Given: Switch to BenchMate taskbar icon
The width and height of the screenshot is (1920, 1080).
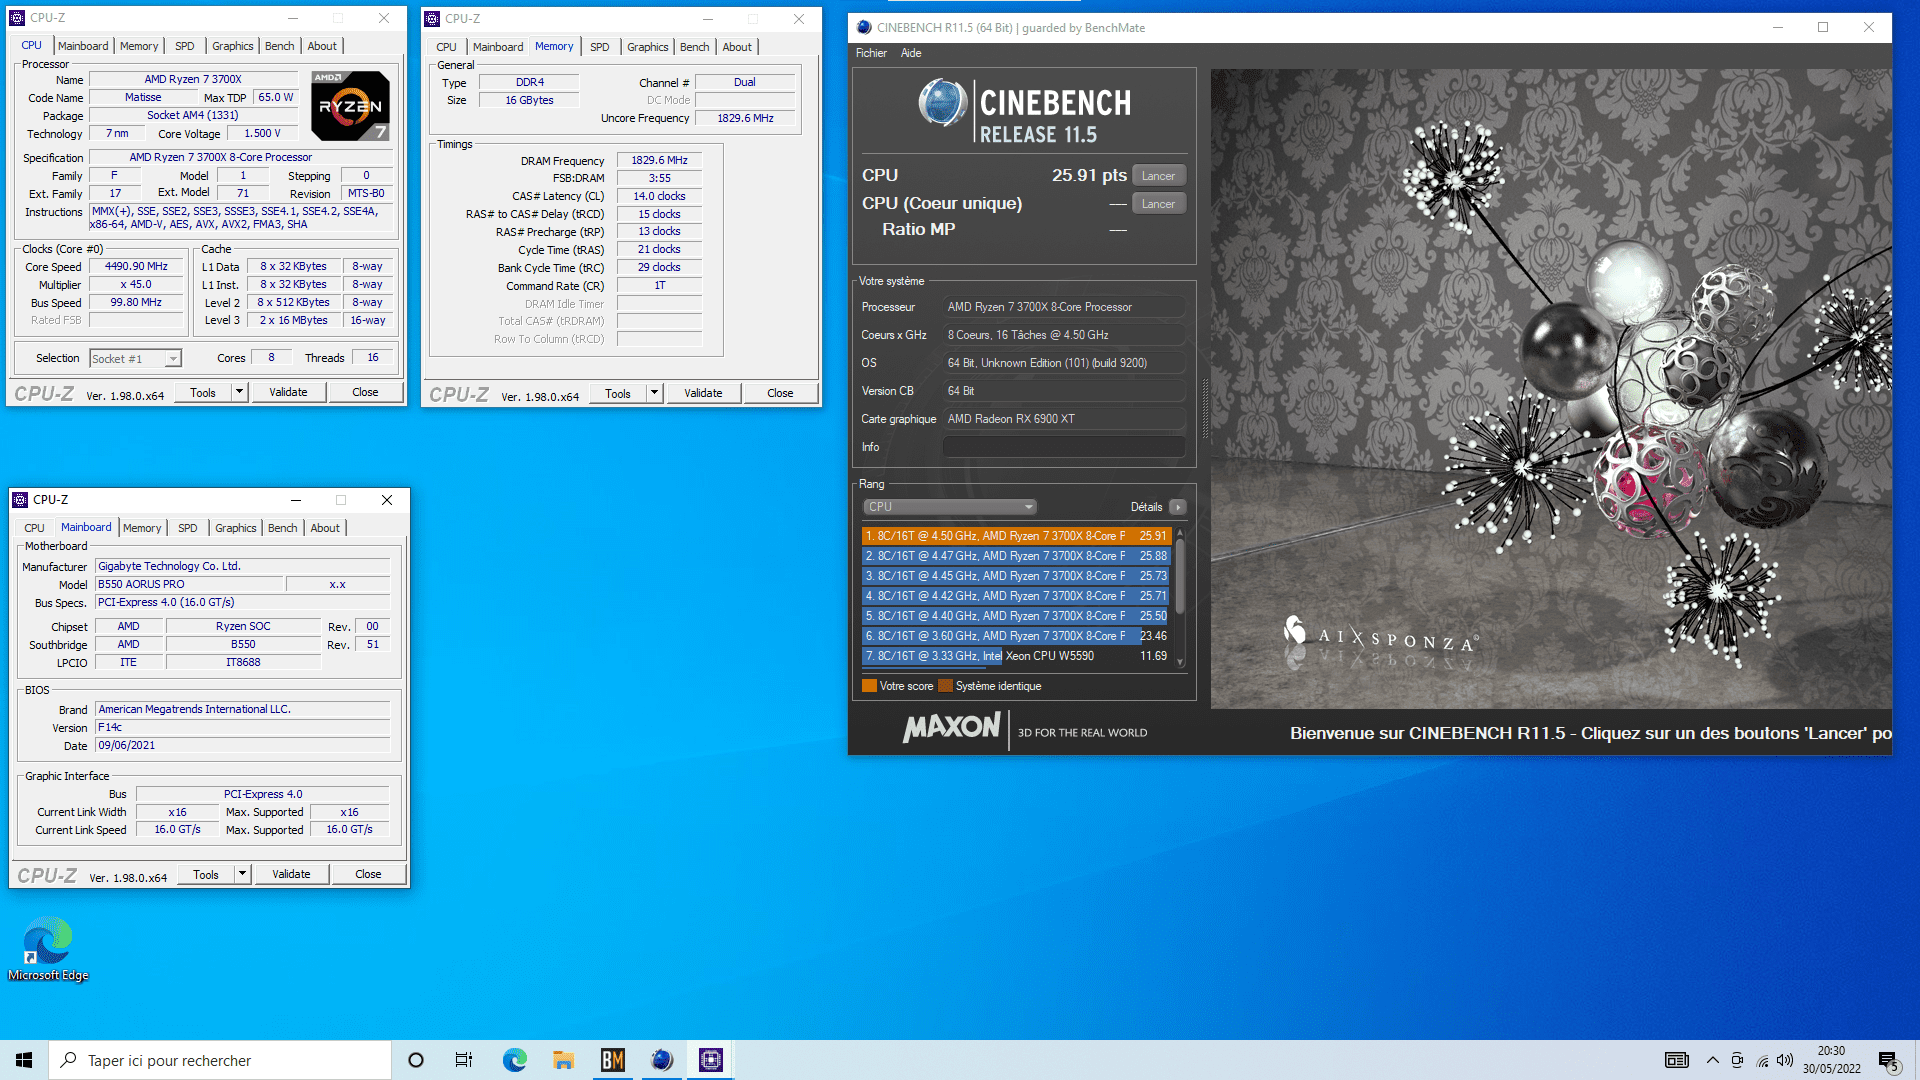Looking at the screenshot, I should tap(612, 1060).
